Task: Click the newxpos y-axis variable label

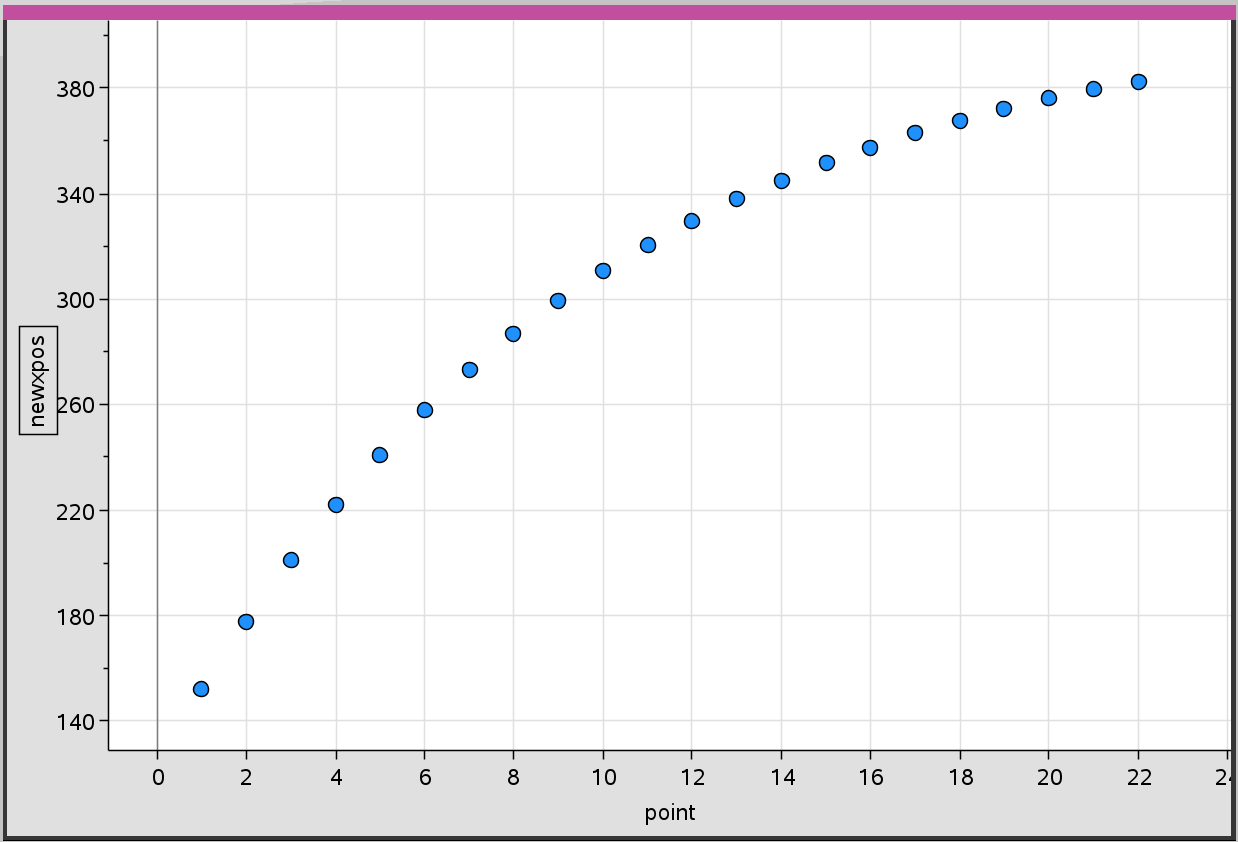Action: coord(39,381)
